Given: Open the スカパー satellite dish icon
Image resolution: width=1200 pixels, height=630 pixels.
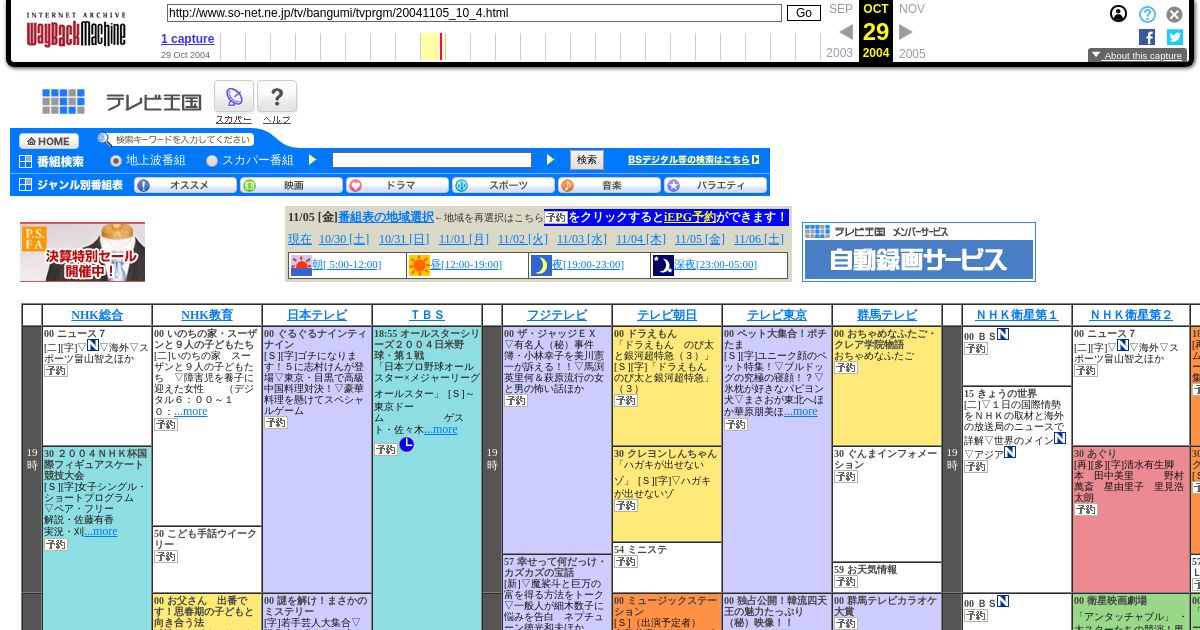Looking at the screenshot, I should (234, 97).
